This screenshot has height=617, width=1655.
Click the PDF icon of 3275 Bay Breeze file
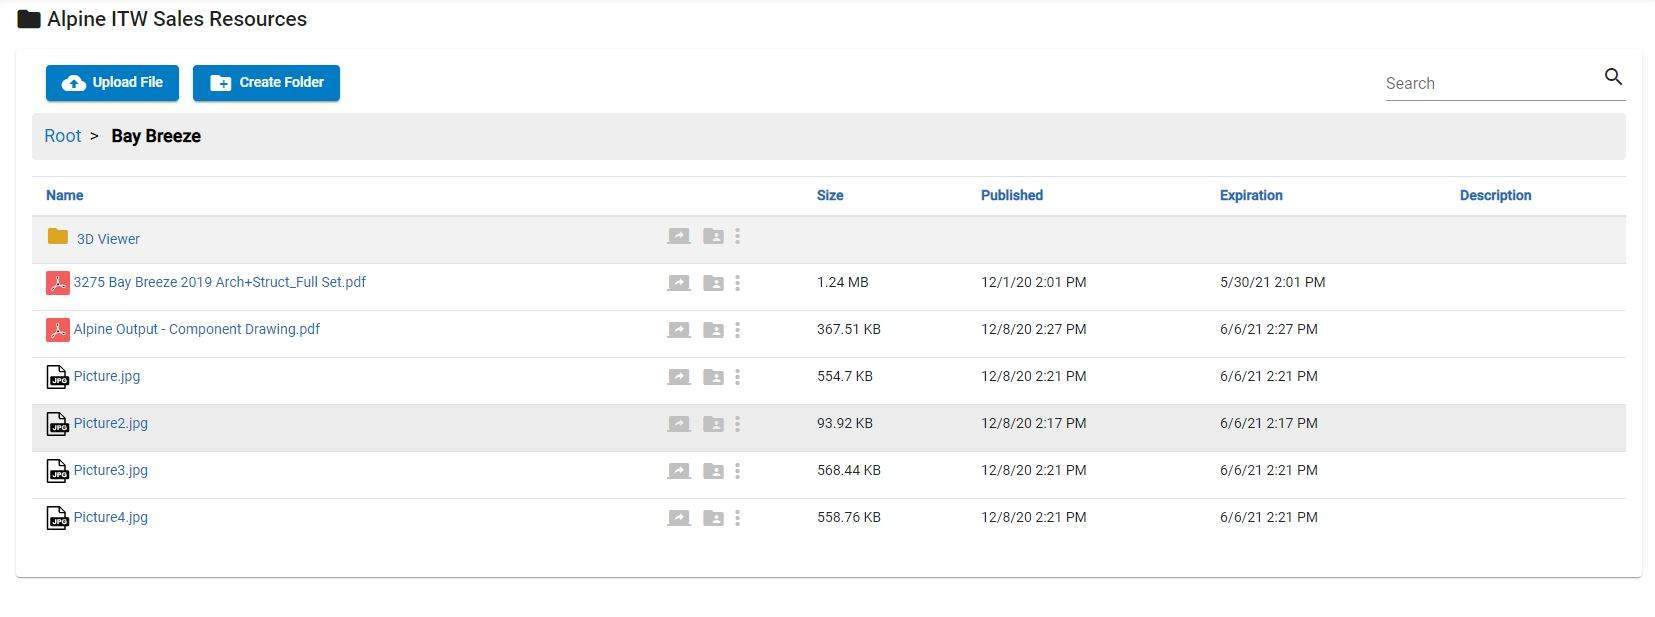click(x=58, y=283)
